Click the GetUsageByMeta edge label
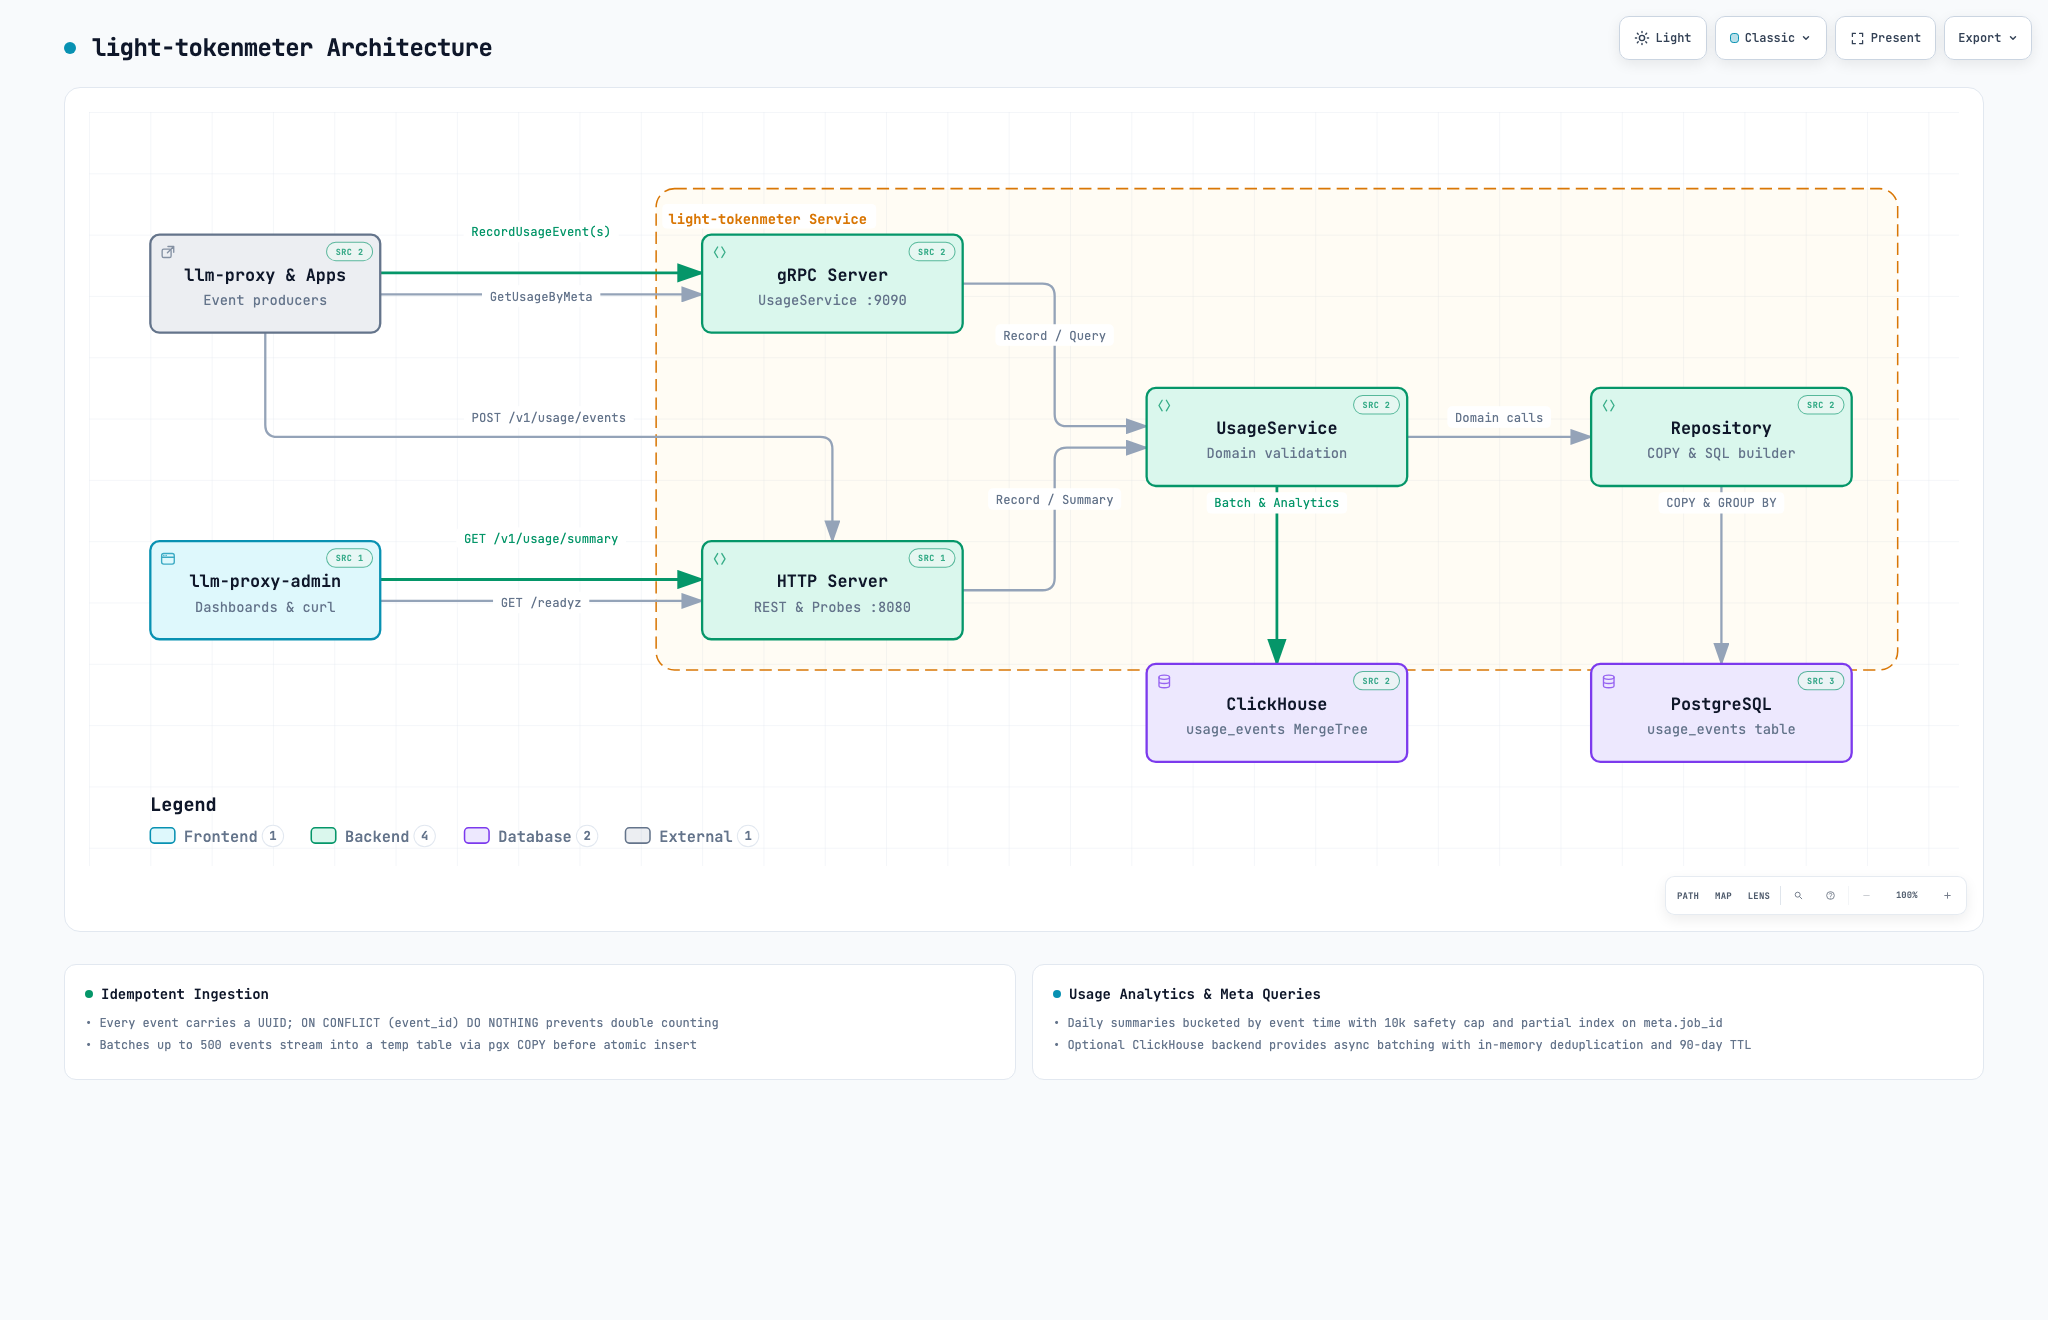 pyautogui.click(x=541, y=297)
